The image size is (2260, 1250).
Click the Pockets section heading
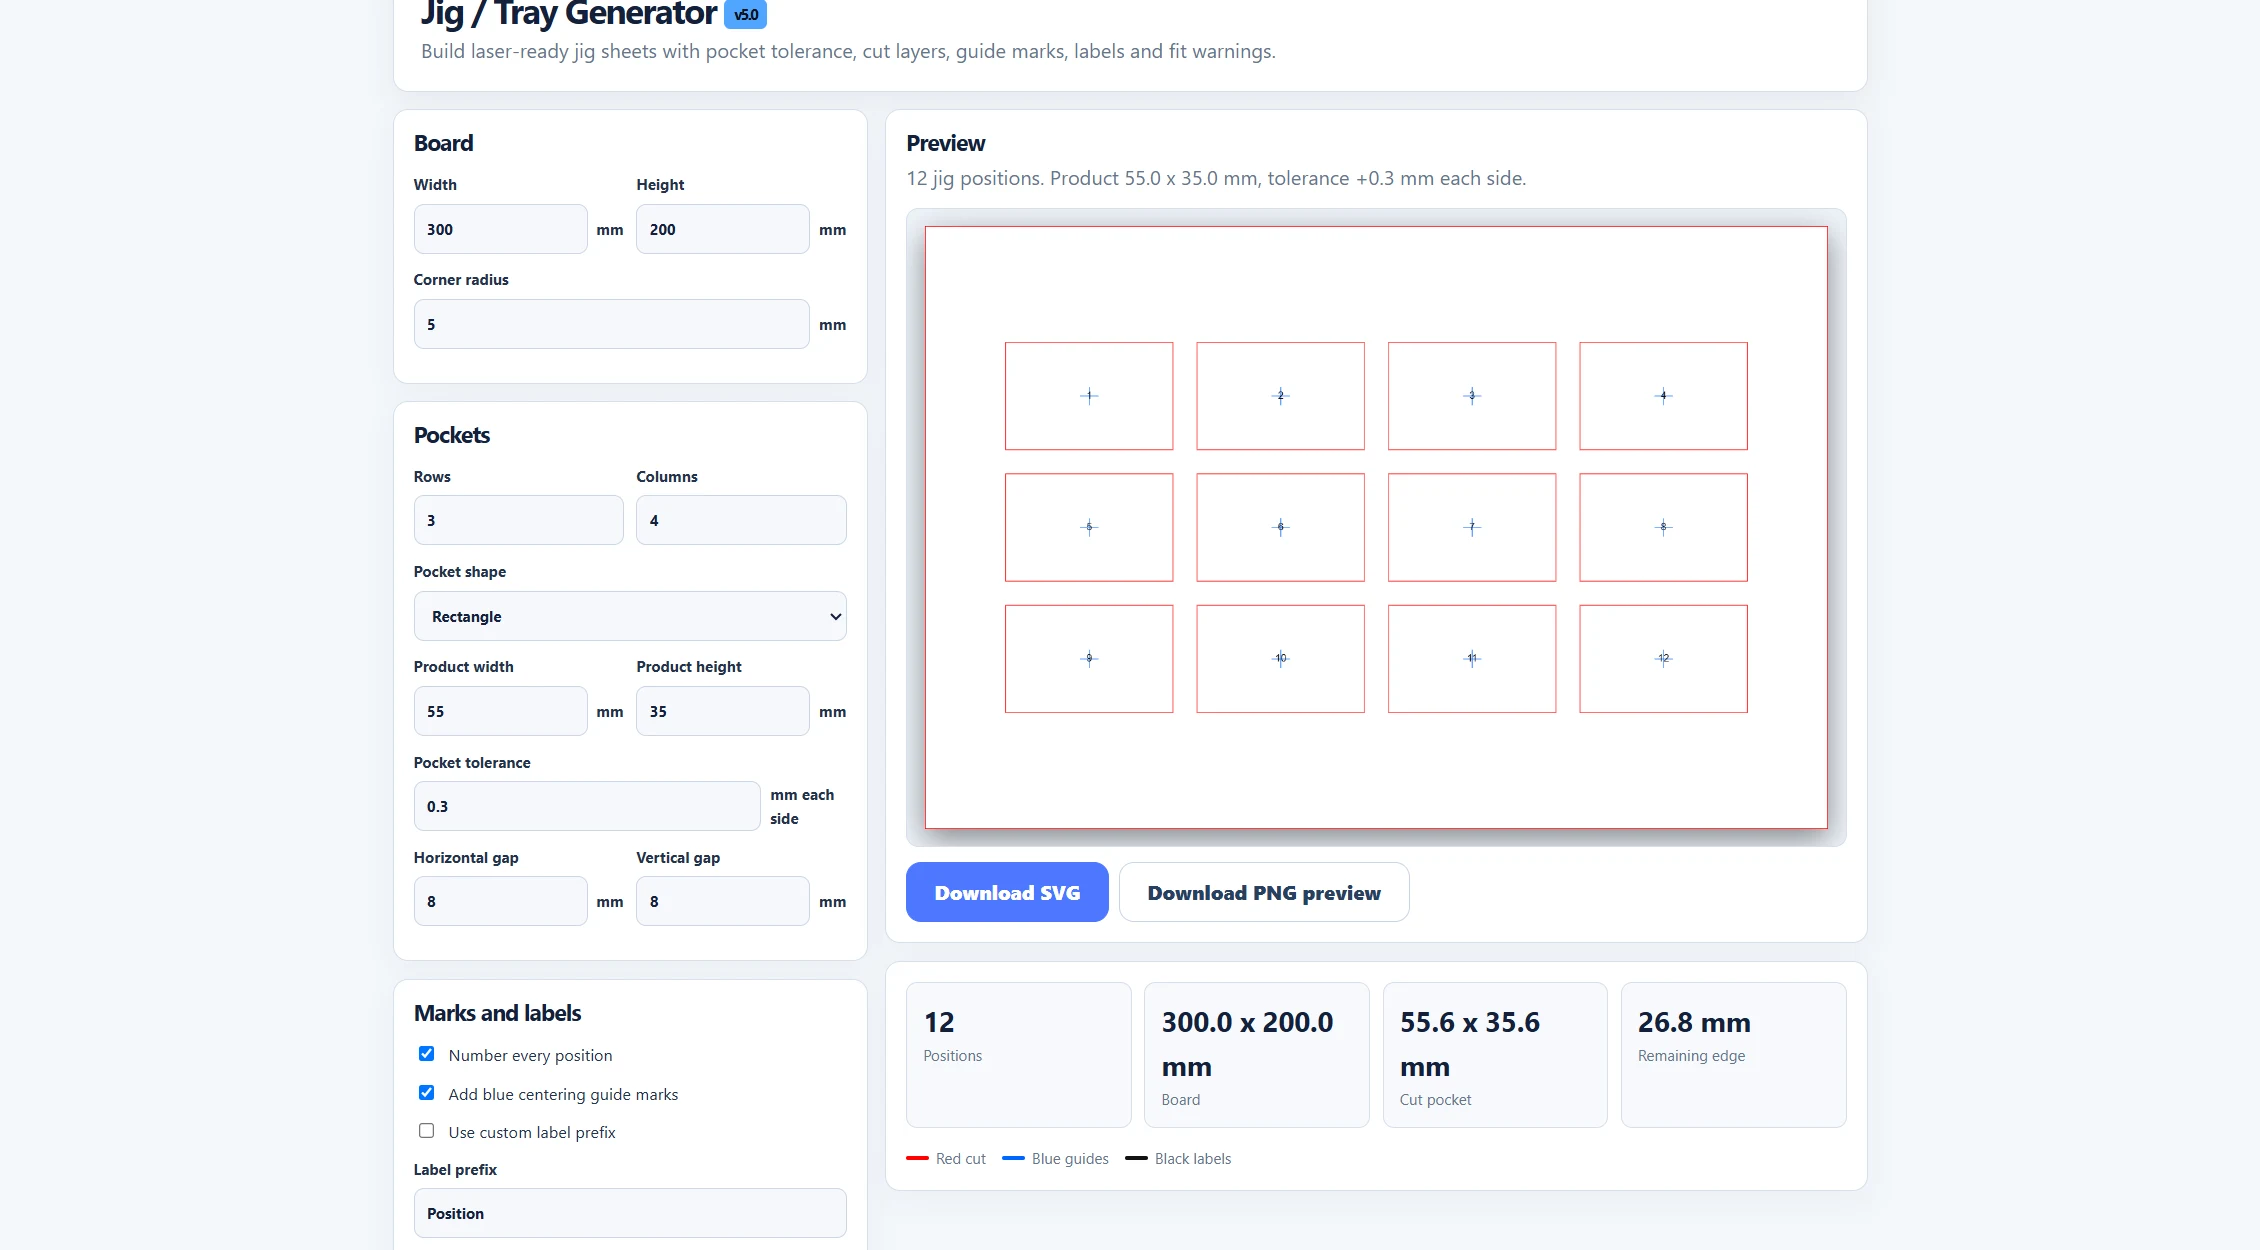[x=452, y=435]
